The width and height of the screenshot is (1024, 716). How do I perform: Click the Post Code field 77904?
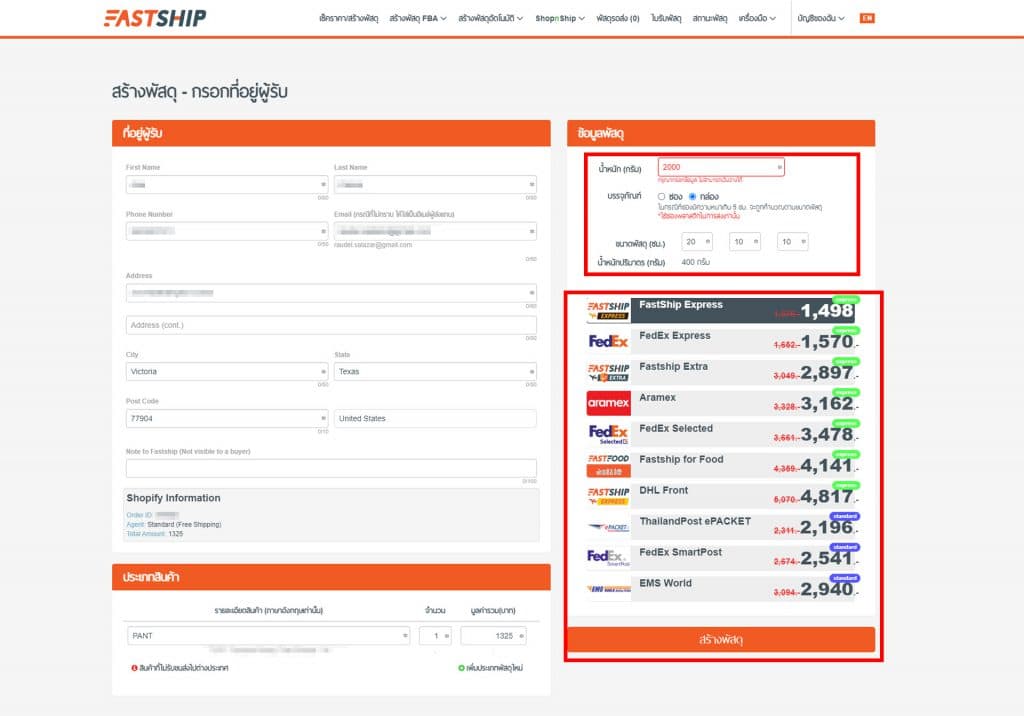pyautogui.click(x=227, y=418)
